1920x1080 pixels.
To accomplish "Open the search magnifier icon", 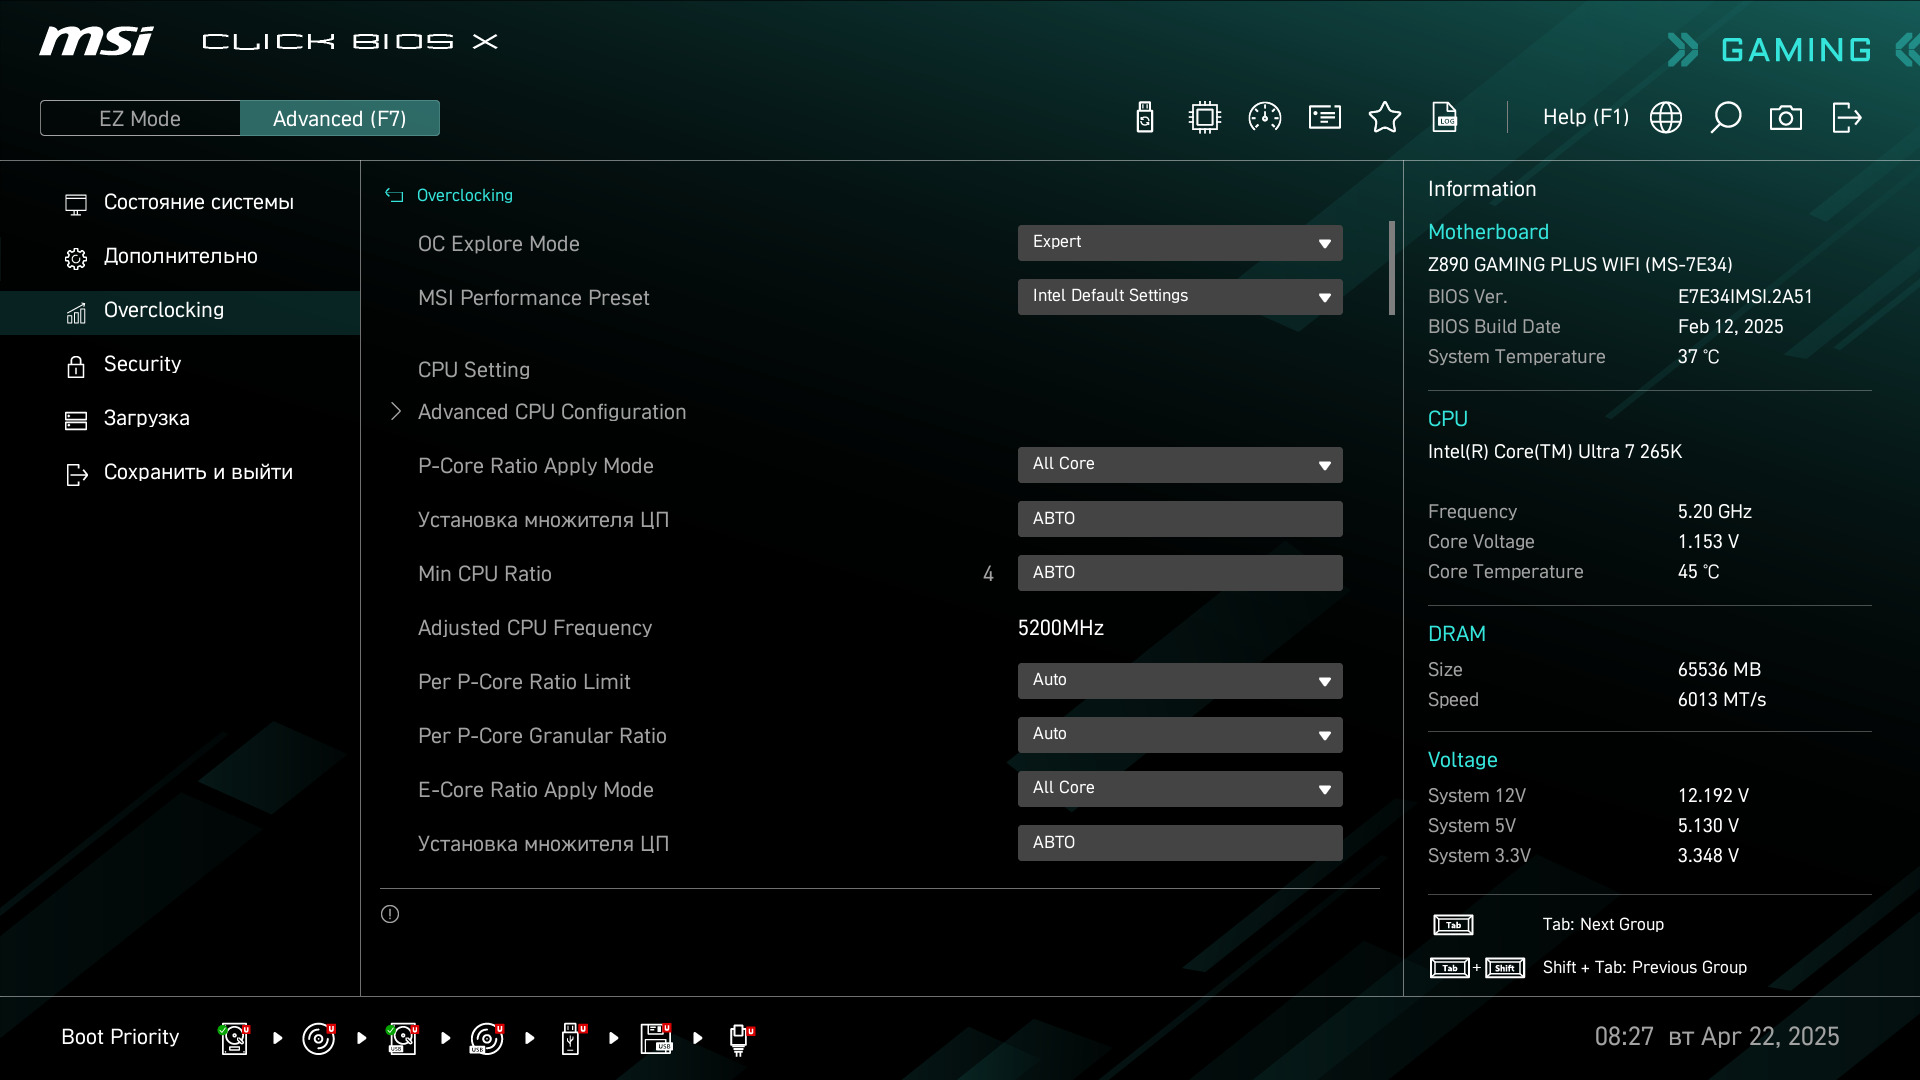I will [x=1726, y=118].
